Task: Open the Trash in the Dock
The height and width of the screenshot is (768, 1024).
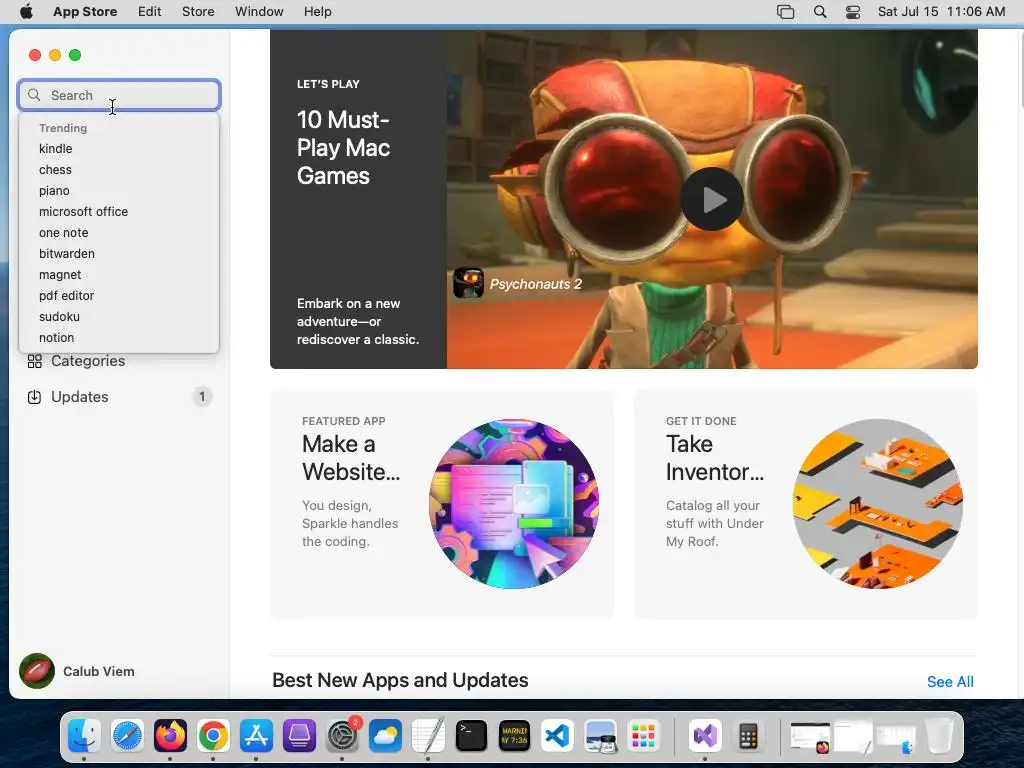Action: pyautogui.click(x=938, y=736)
